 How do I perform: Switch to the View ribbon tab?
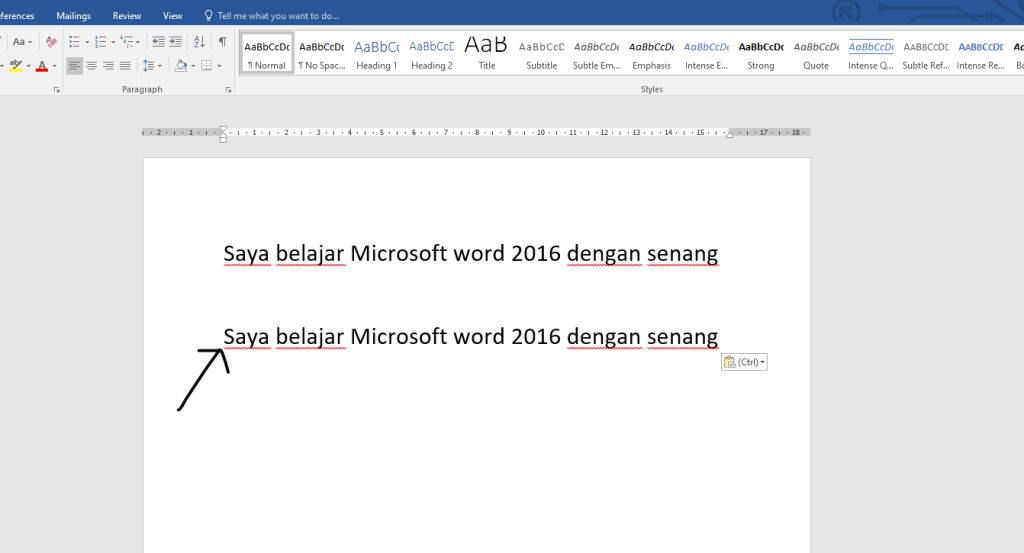172,16
